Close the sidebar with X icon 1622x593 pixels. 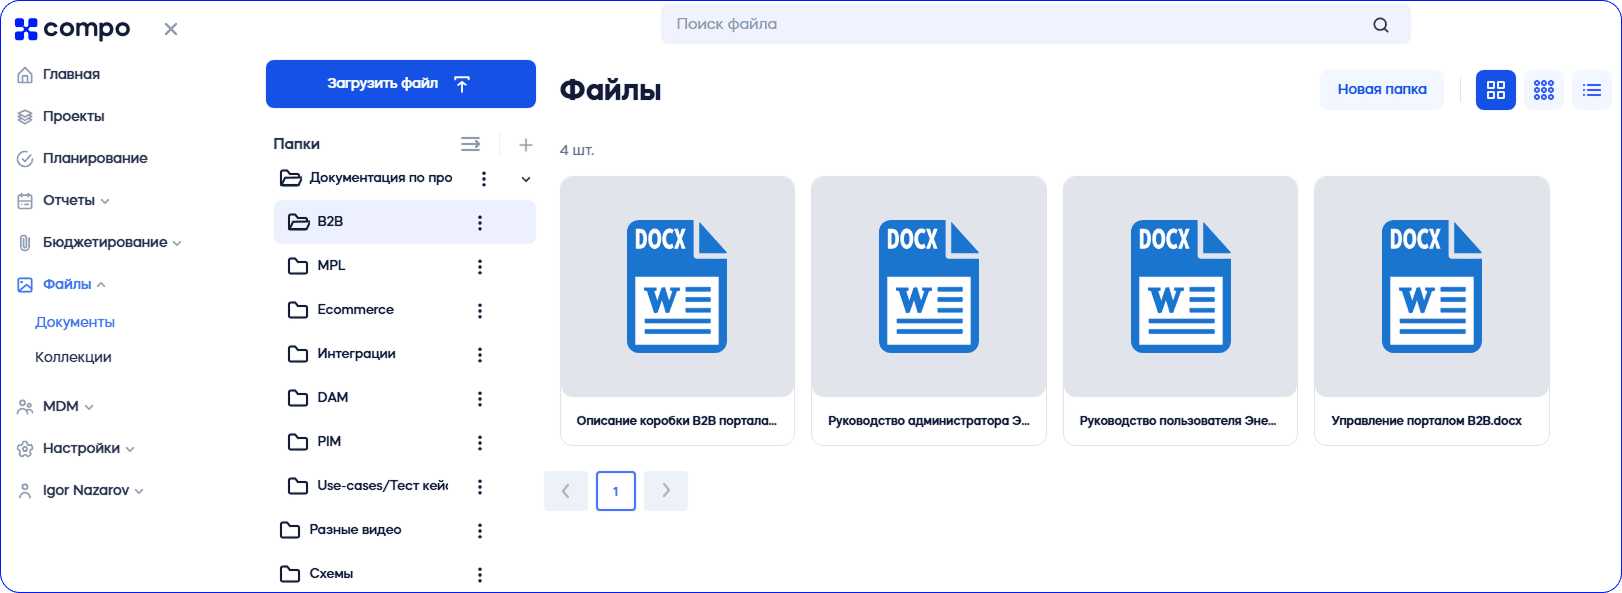click(x=171, y=29)
